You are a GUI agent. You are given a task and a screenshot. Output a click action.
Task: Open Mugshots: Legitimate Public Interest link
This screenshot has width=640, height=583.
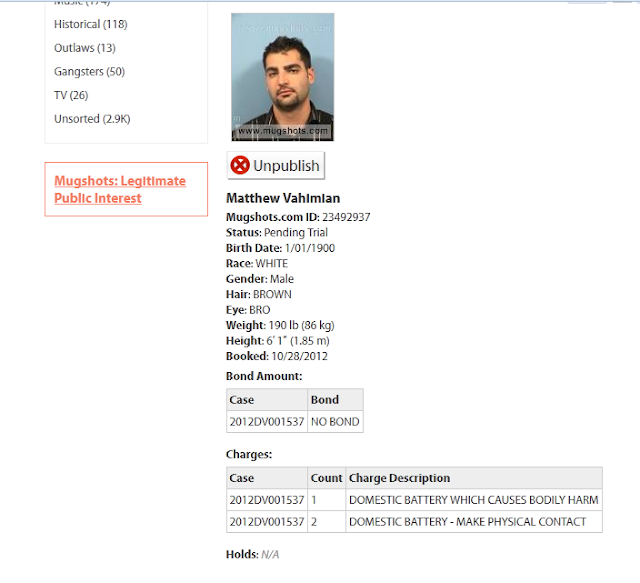point(120,189)
